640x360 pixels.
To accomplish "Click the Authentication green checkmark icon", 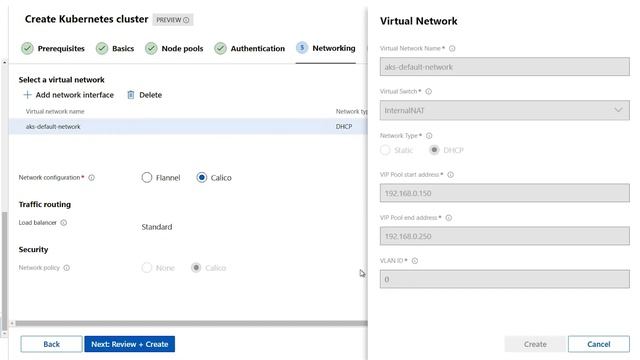I will click(220, 48).
